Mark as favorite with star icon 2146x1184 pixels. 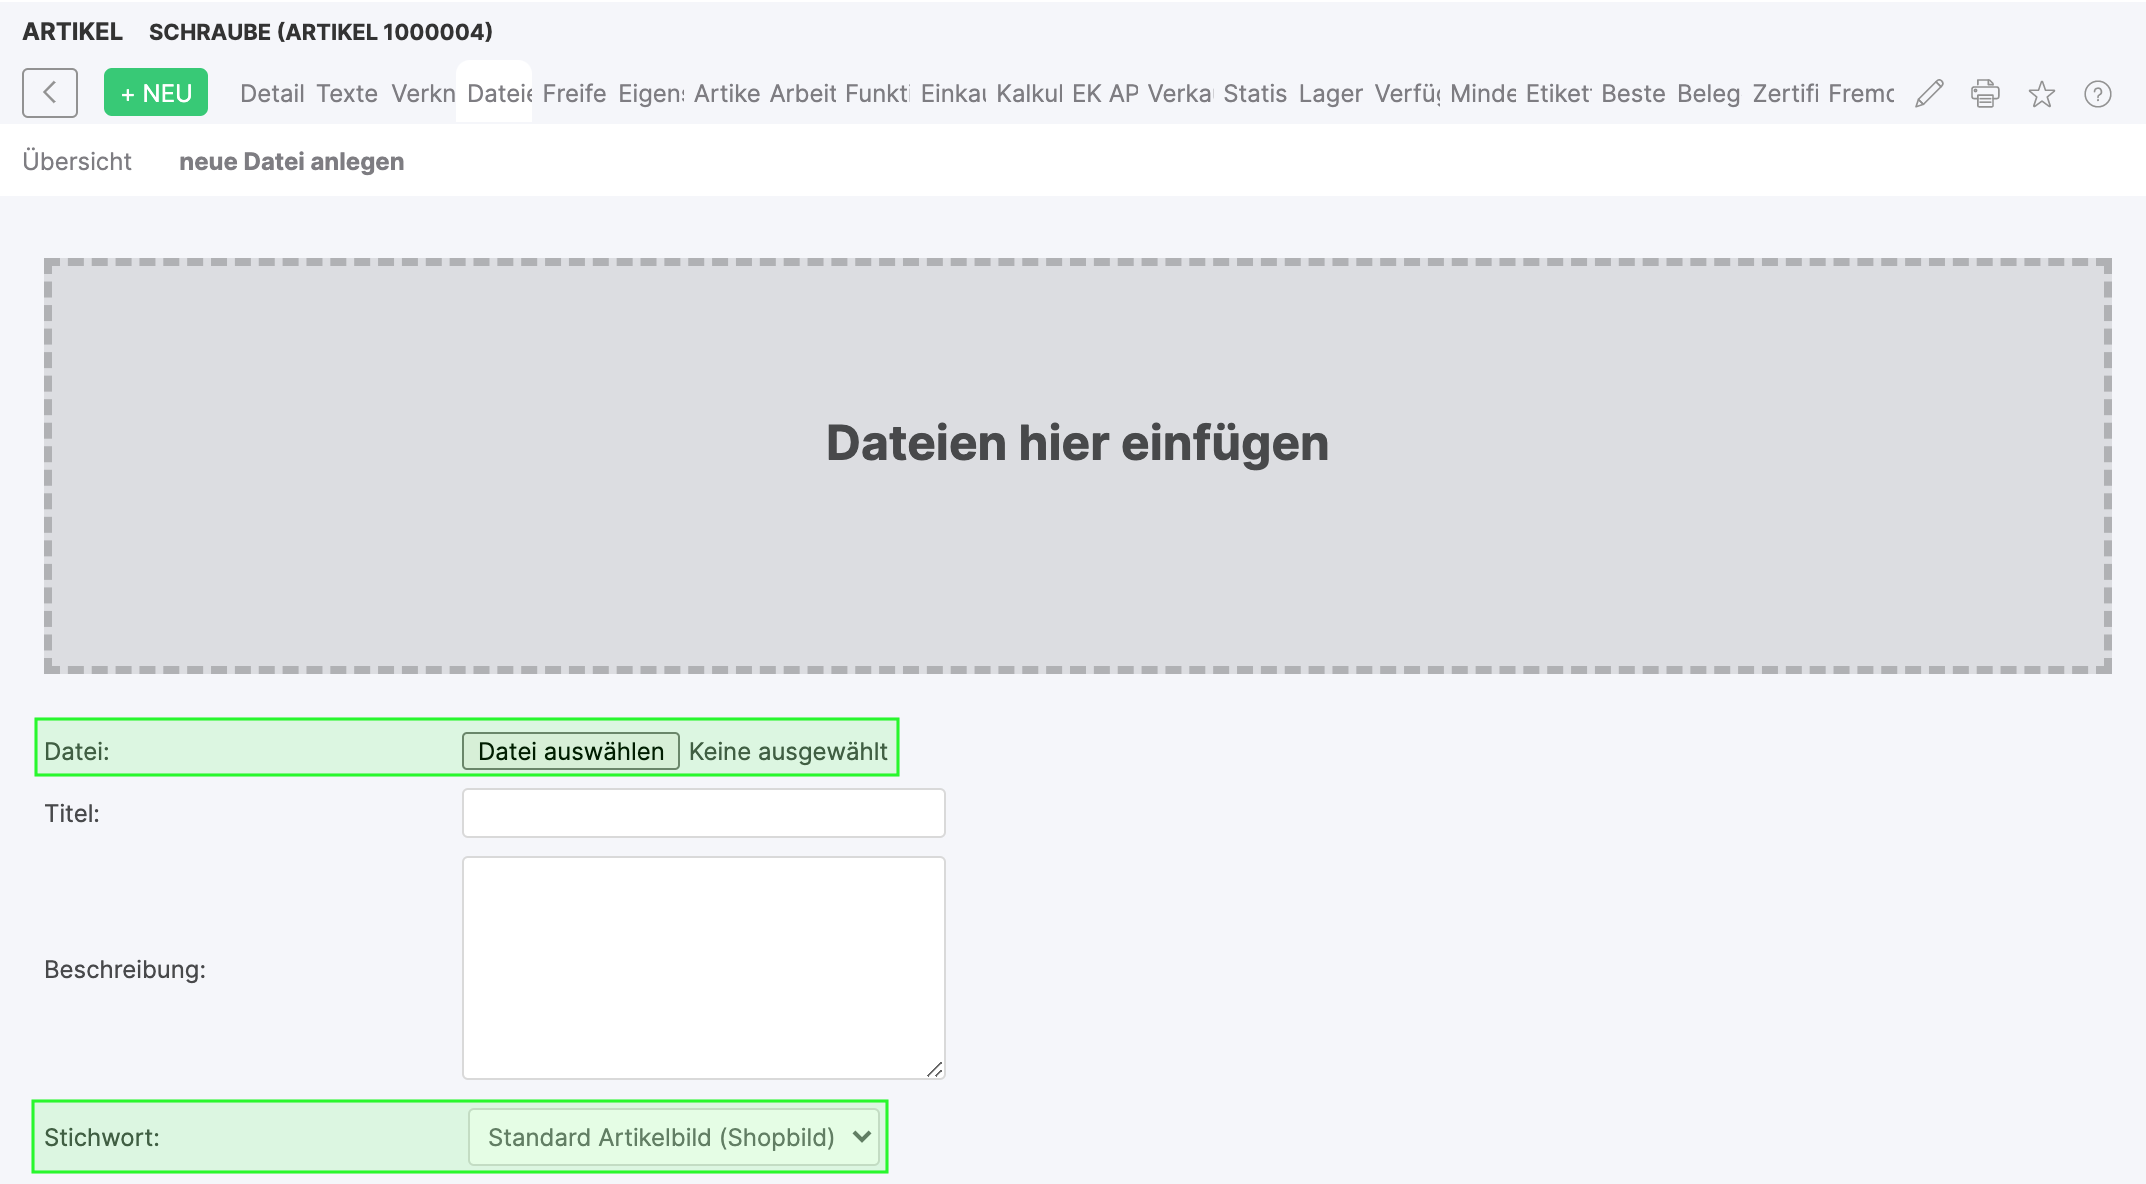coord(2041,94)
